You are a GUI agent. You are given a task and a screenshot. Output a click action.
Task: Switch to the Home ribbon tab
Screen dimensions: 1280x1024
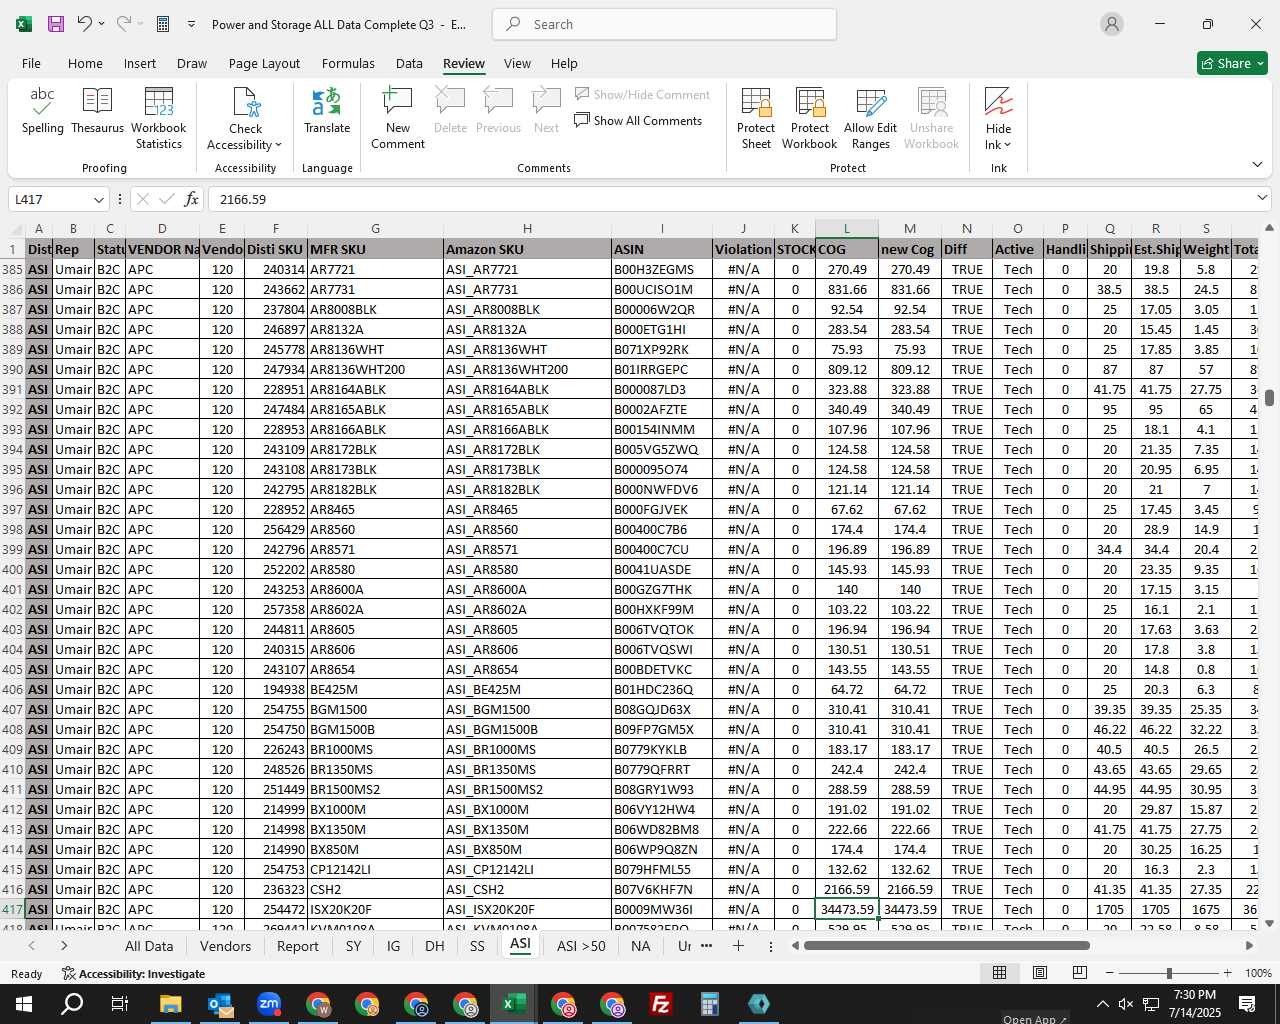[85, 63]
